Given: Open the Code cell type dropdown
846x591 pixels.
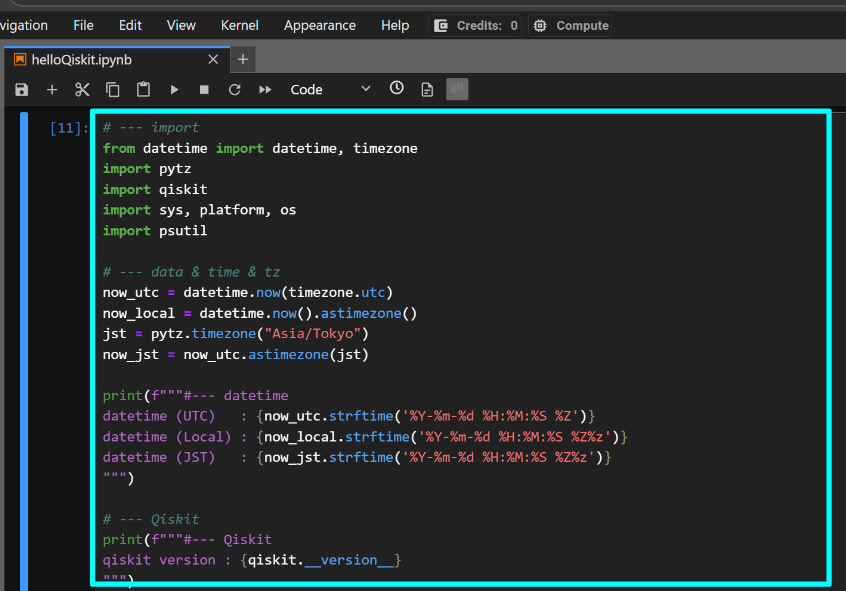Looking at the screenshot, I should (x=330, y=90).
